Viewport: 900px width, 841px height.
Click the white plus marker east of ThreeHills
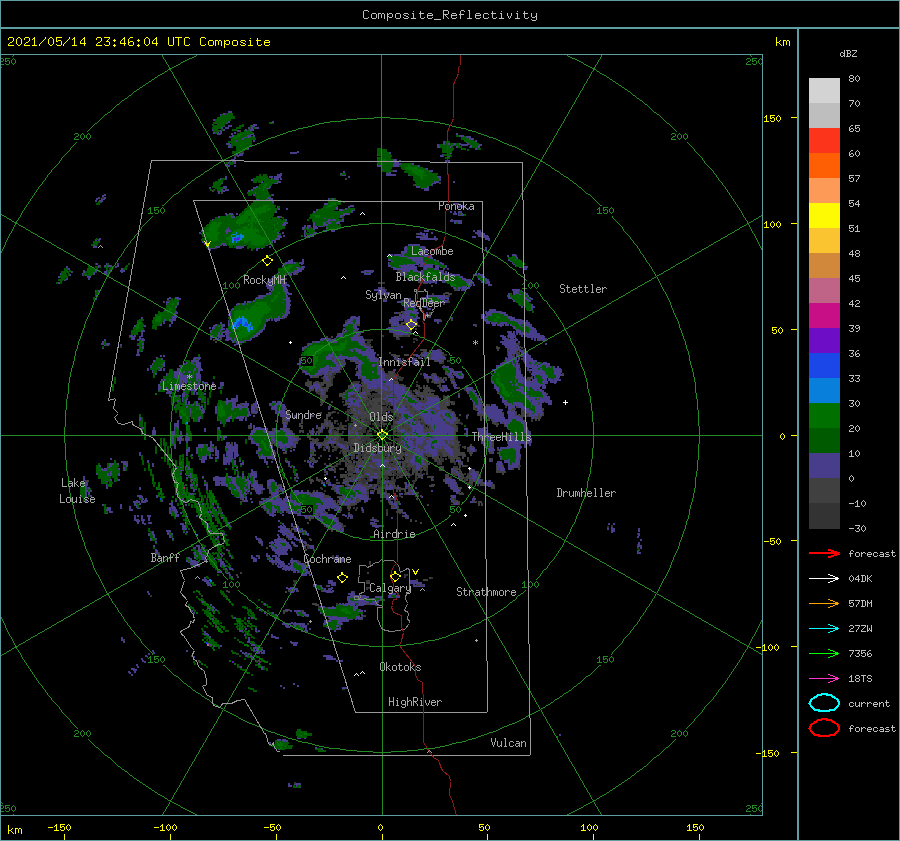pyautogui.click(x=565, y=402)
